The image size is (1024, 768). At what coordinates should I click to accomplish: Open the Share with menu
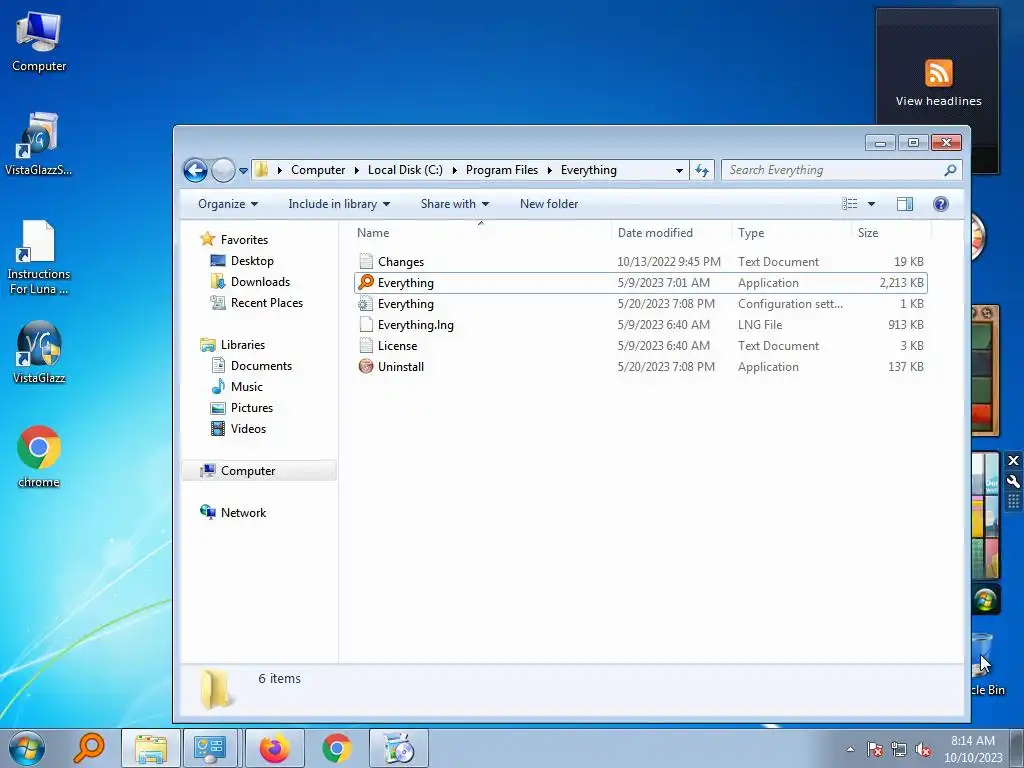tap(455, 204)
